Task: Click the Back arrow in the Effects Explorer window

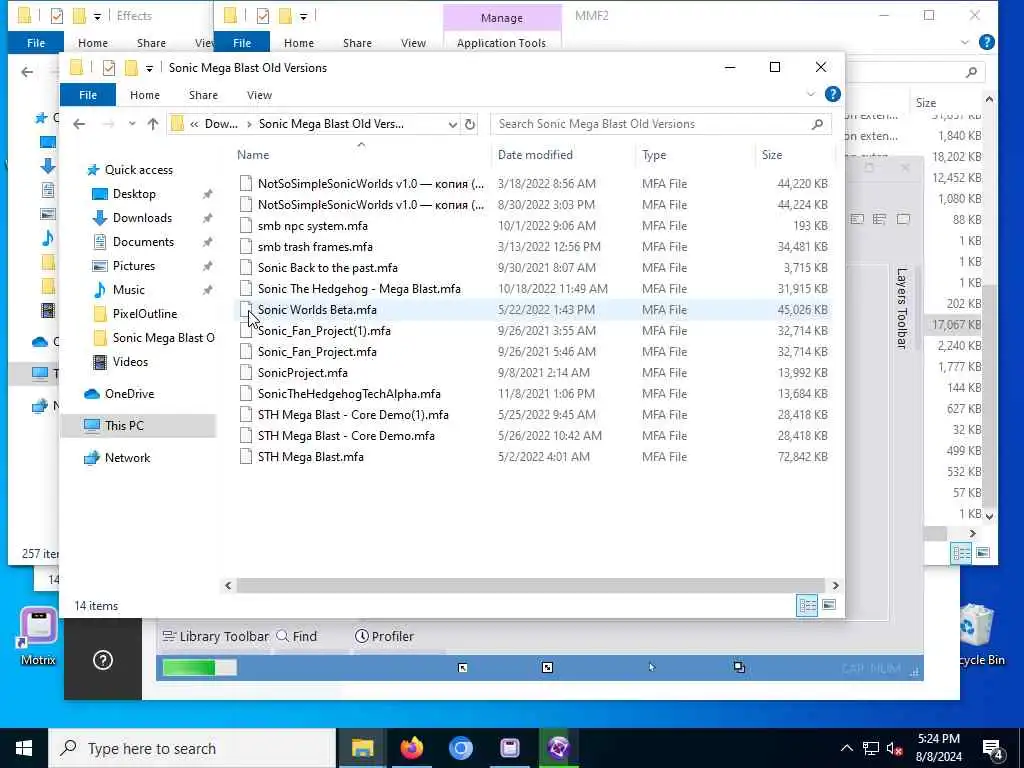Action: [x=27, y=72]
